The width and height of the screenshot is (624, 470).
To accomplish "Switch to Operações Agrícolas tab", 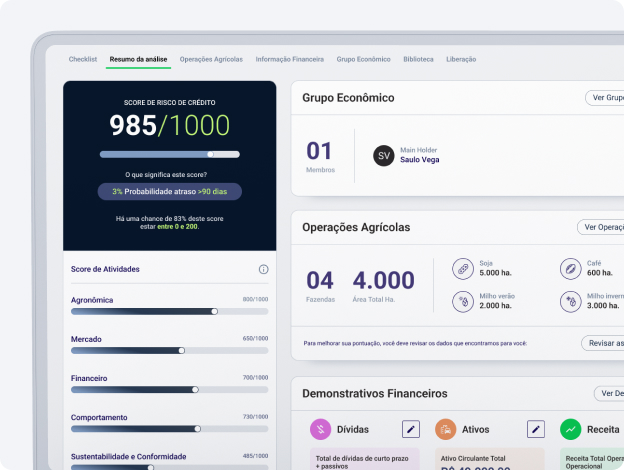I will click(211, 59).
